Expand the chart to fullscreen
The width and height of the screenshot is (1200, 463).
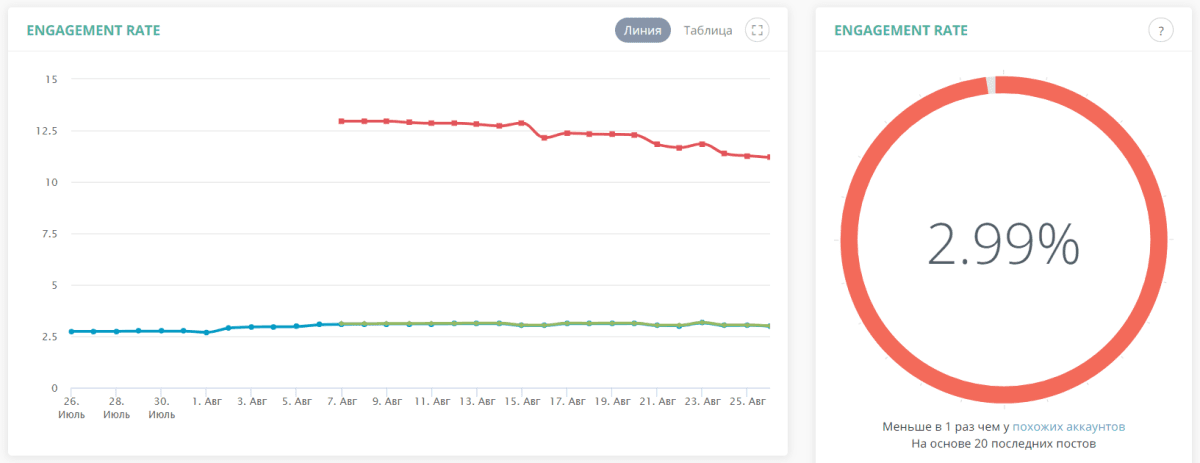[x=757, y=30]
